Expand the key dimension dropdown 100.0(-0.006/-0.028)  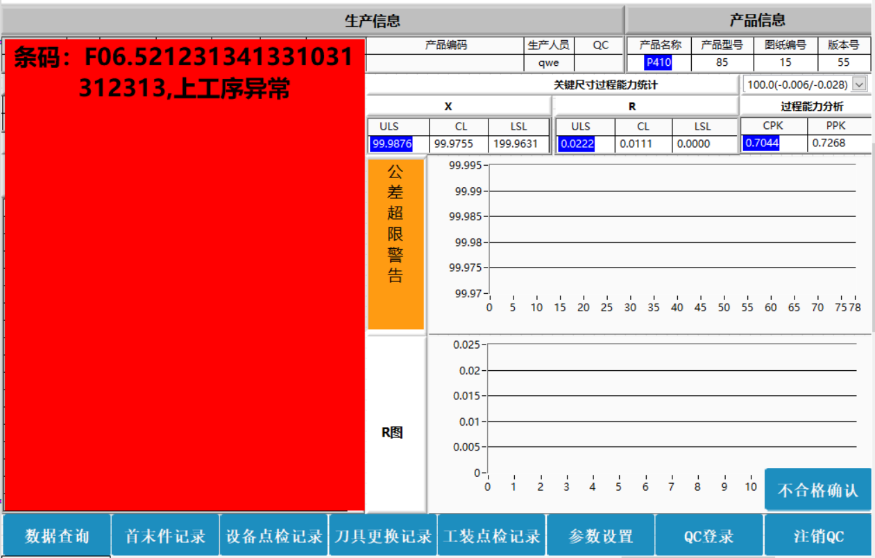tap(859, 84)
